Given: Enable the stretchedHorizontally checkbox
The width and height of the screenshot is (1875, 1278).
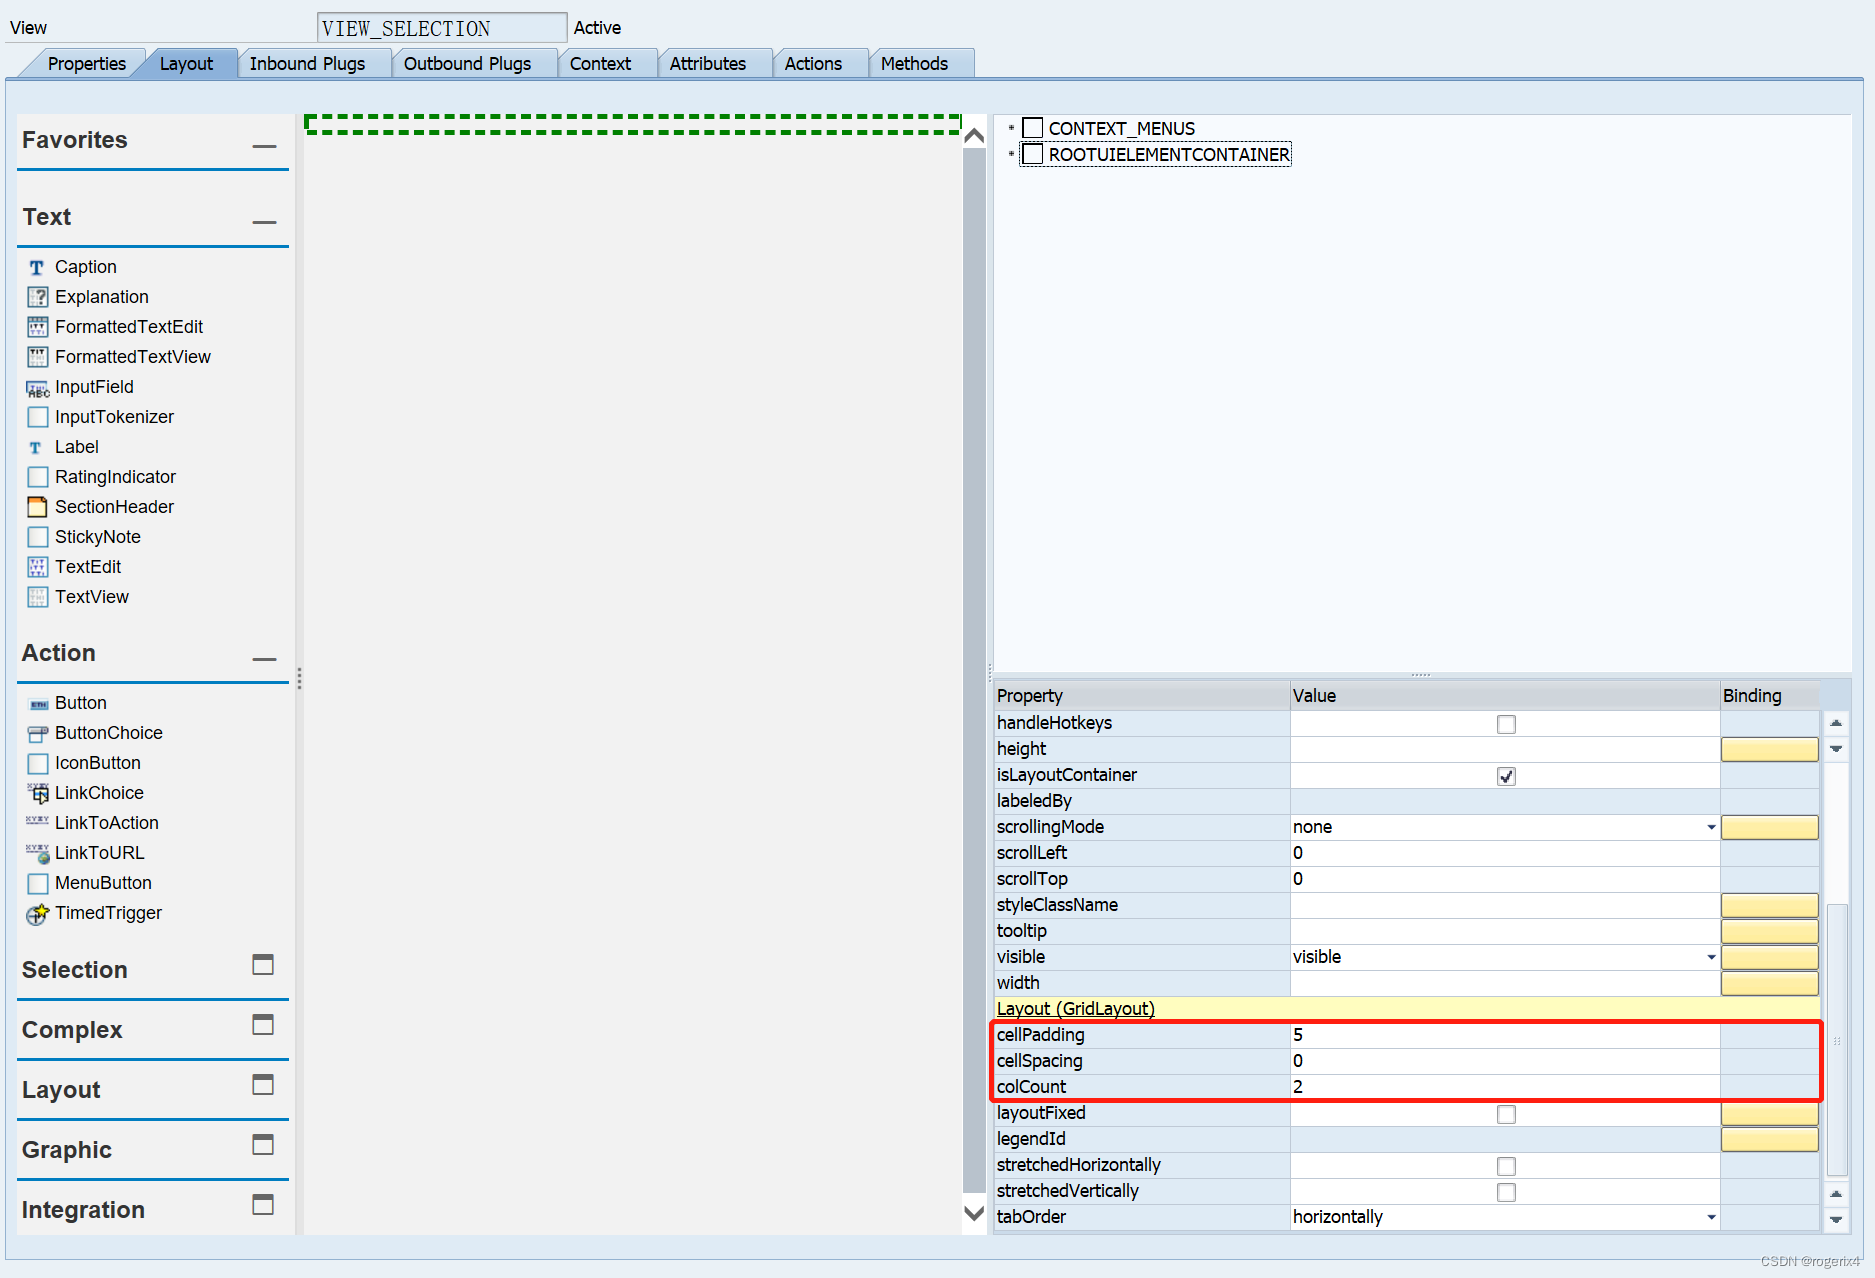Looking at the screenshot, I should tap(1506, 1166).
